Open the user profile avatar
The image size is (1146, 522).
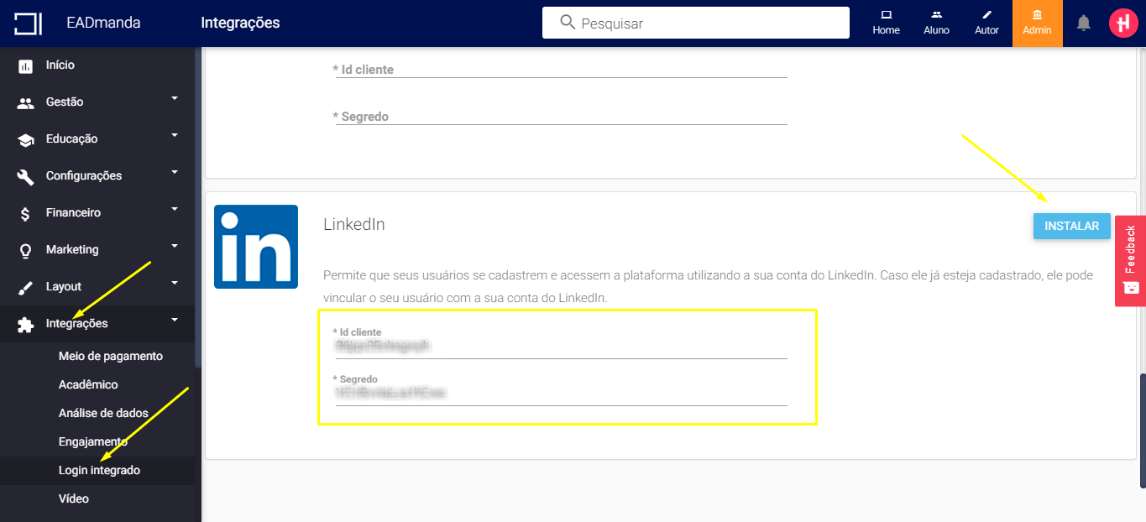tap(1123, 23)
